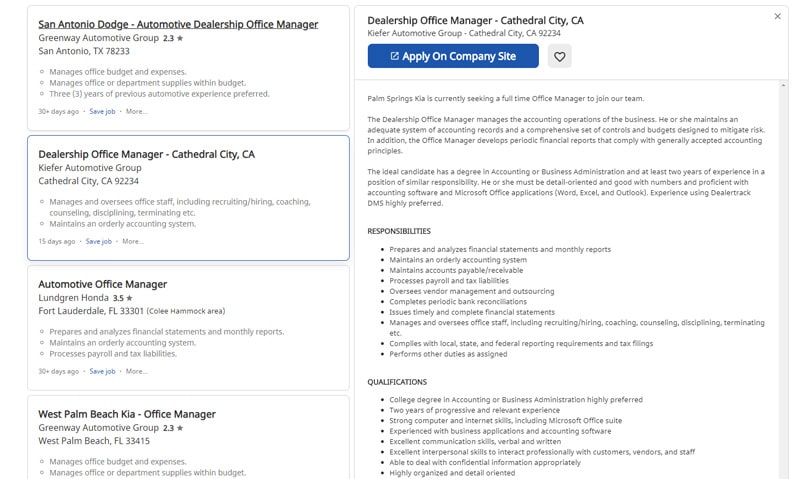Image resolution: width=800 pixels, height=479 pixels.
Task: Click Fort Lauderdale, FL 33301 location
Action: [x=91, y=311]
